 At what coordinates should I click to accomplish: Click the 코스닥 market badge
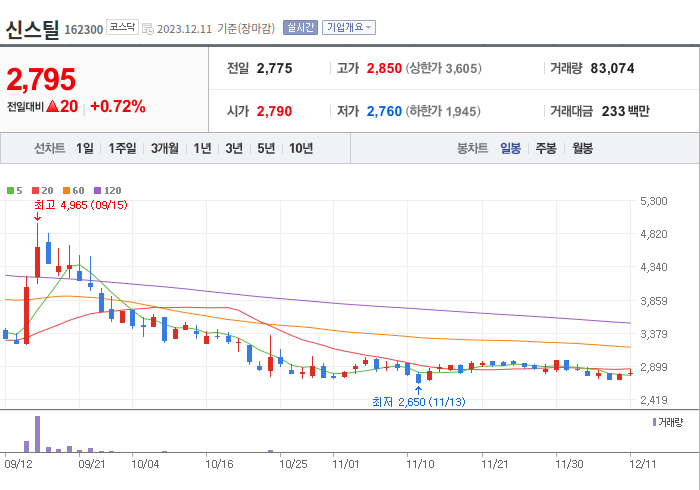[122, 27]
